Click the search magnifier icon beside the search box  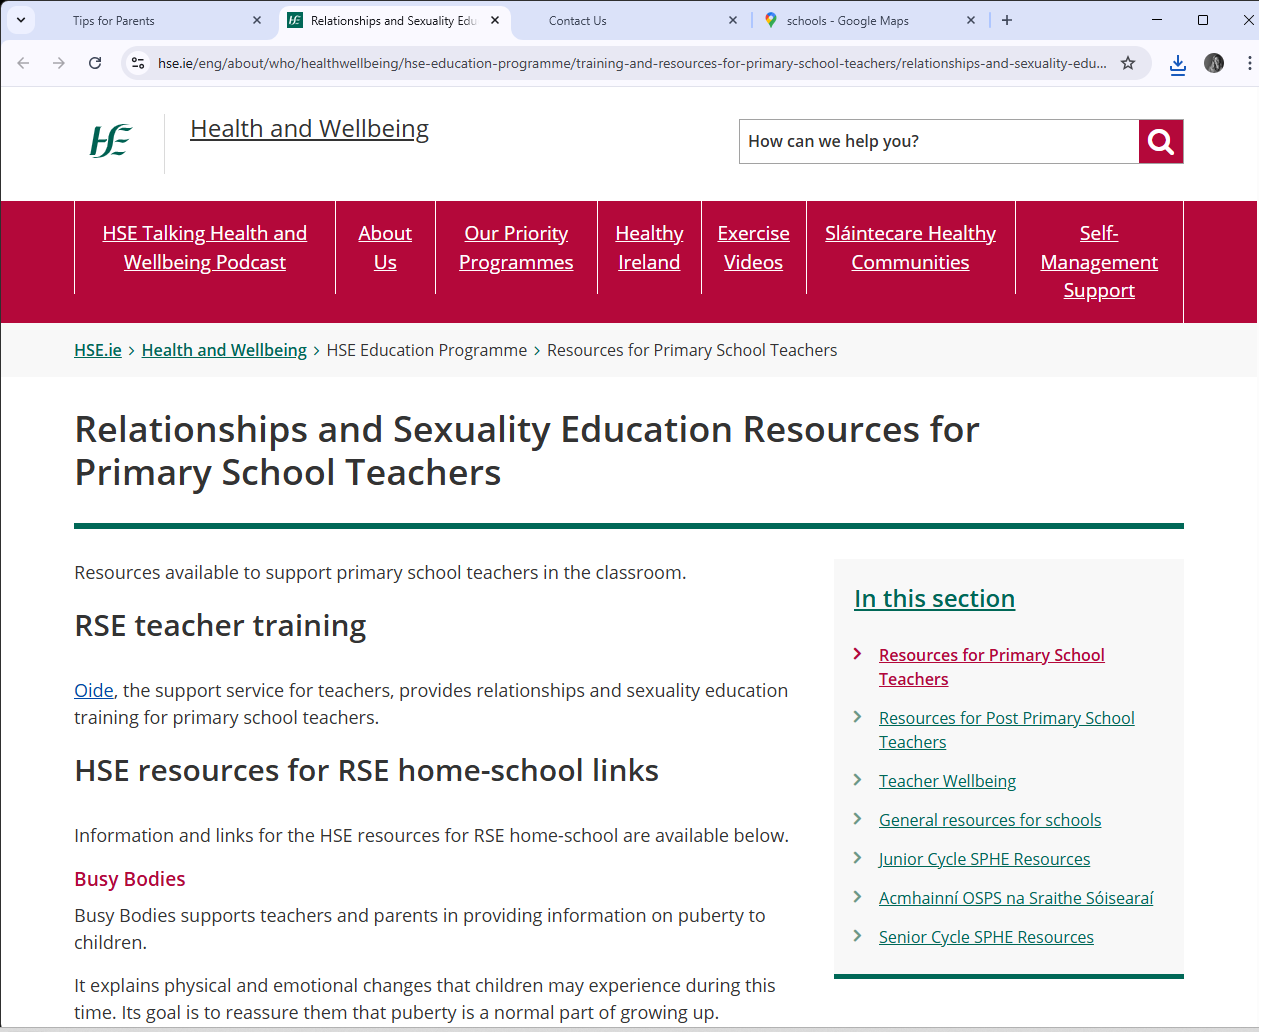coord(1160,141)
